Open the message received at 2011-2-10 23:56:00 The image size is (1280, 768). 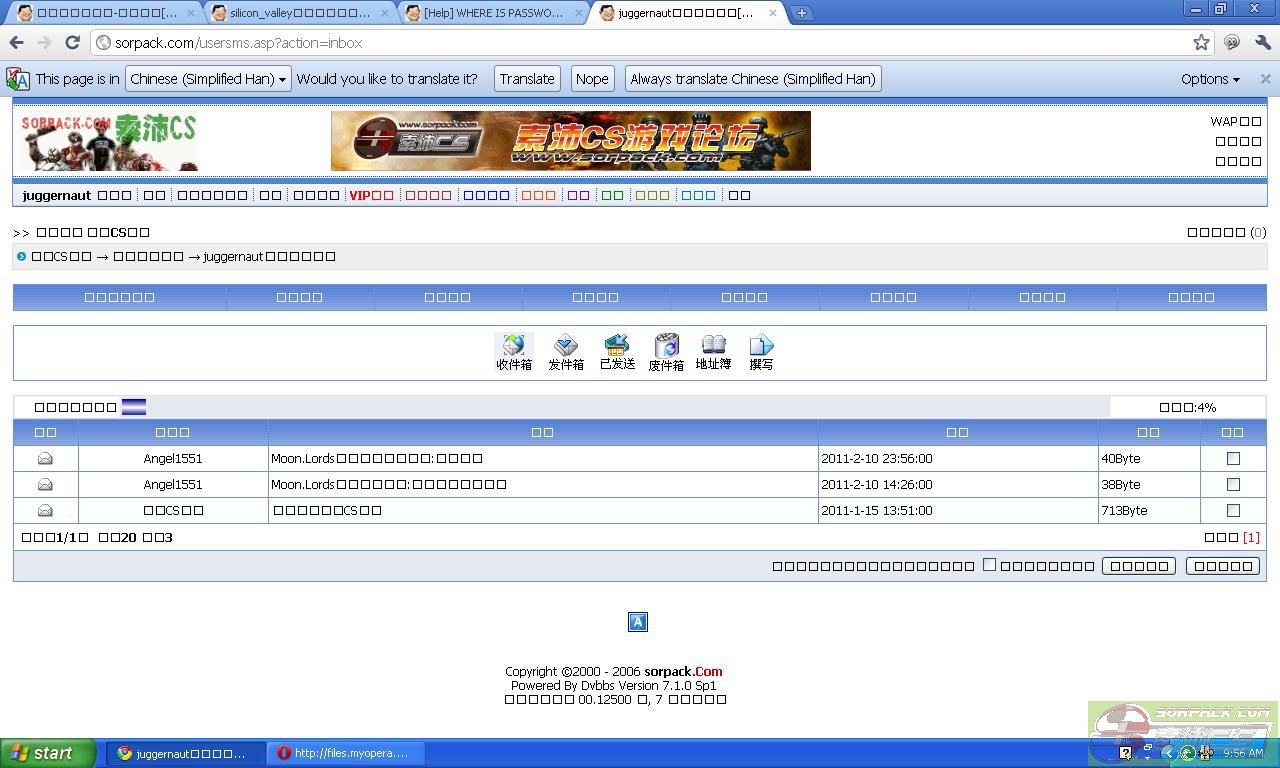pos(377,458)
